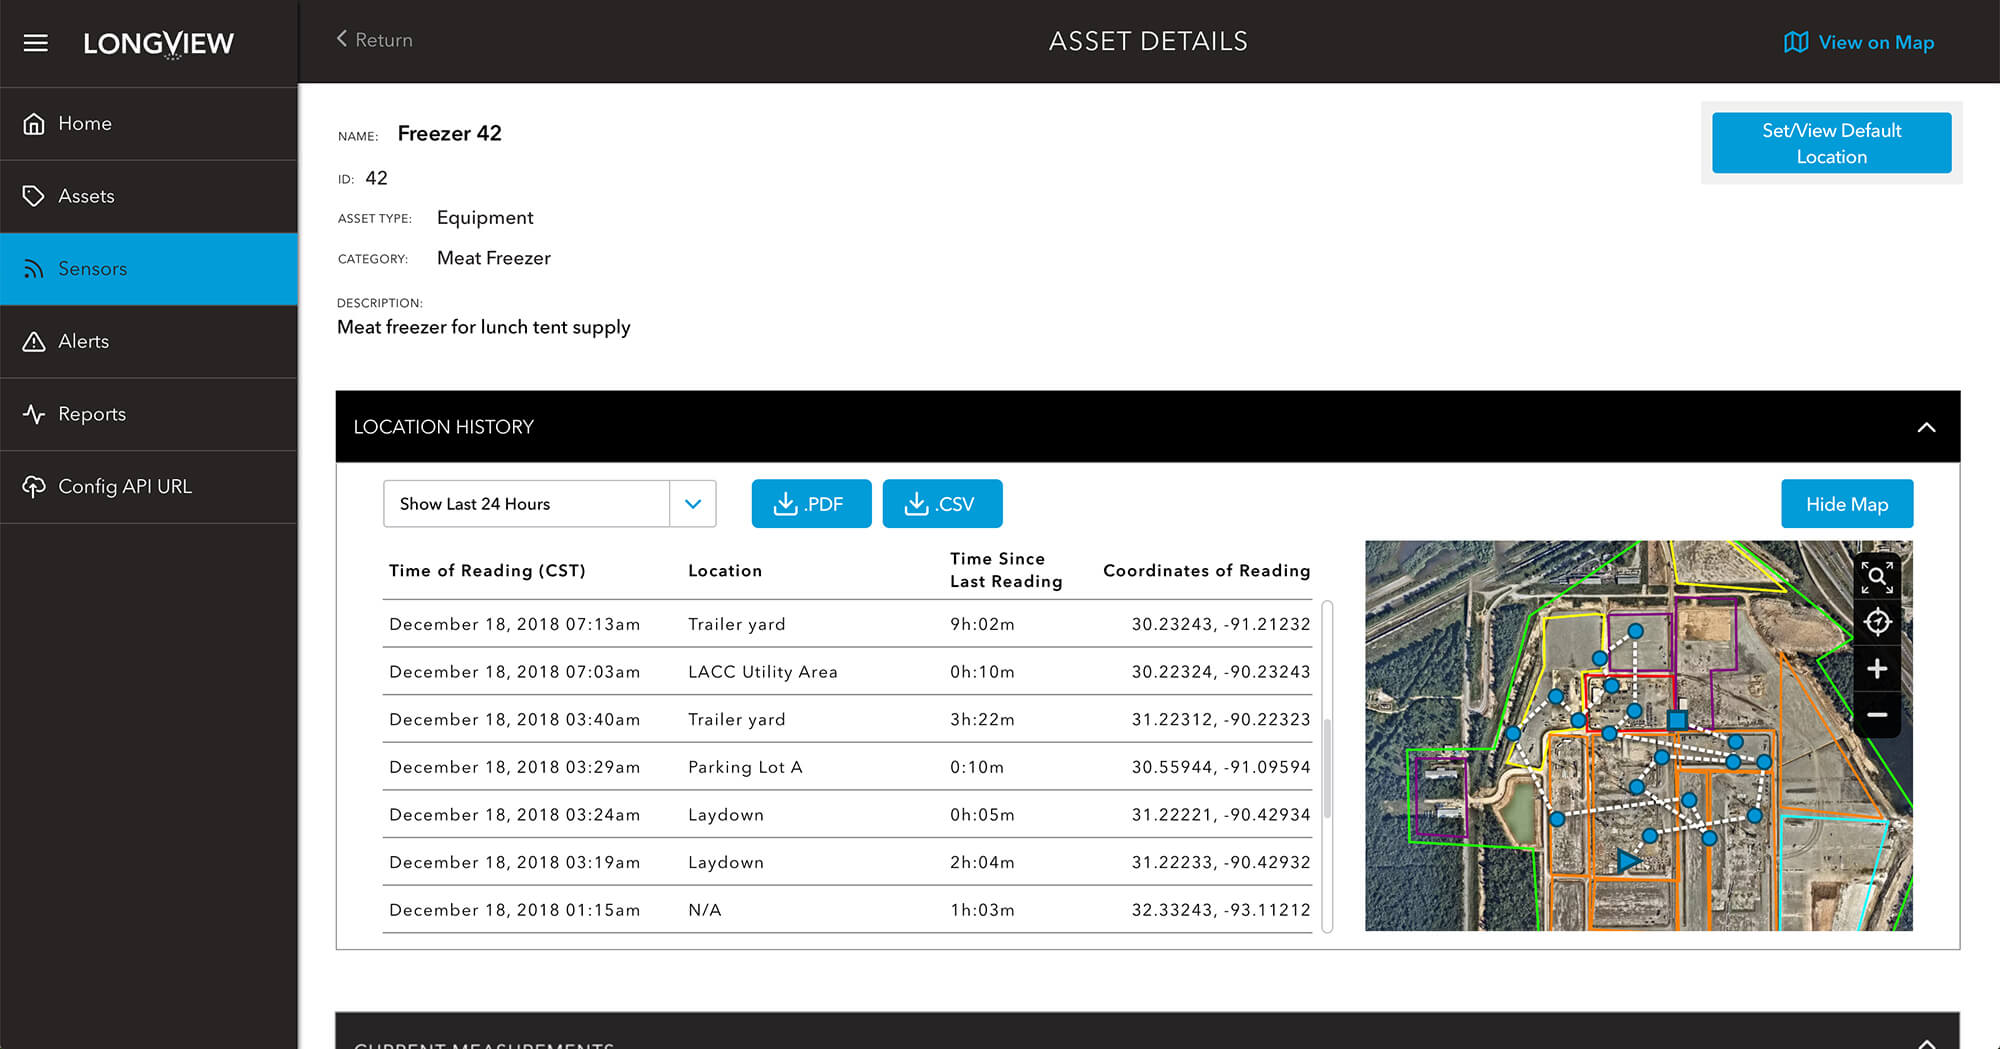Click coordinates 32.33243, -93.11212
This screenshot has width=2000, height=1049.
click(x=1221, y=910)
